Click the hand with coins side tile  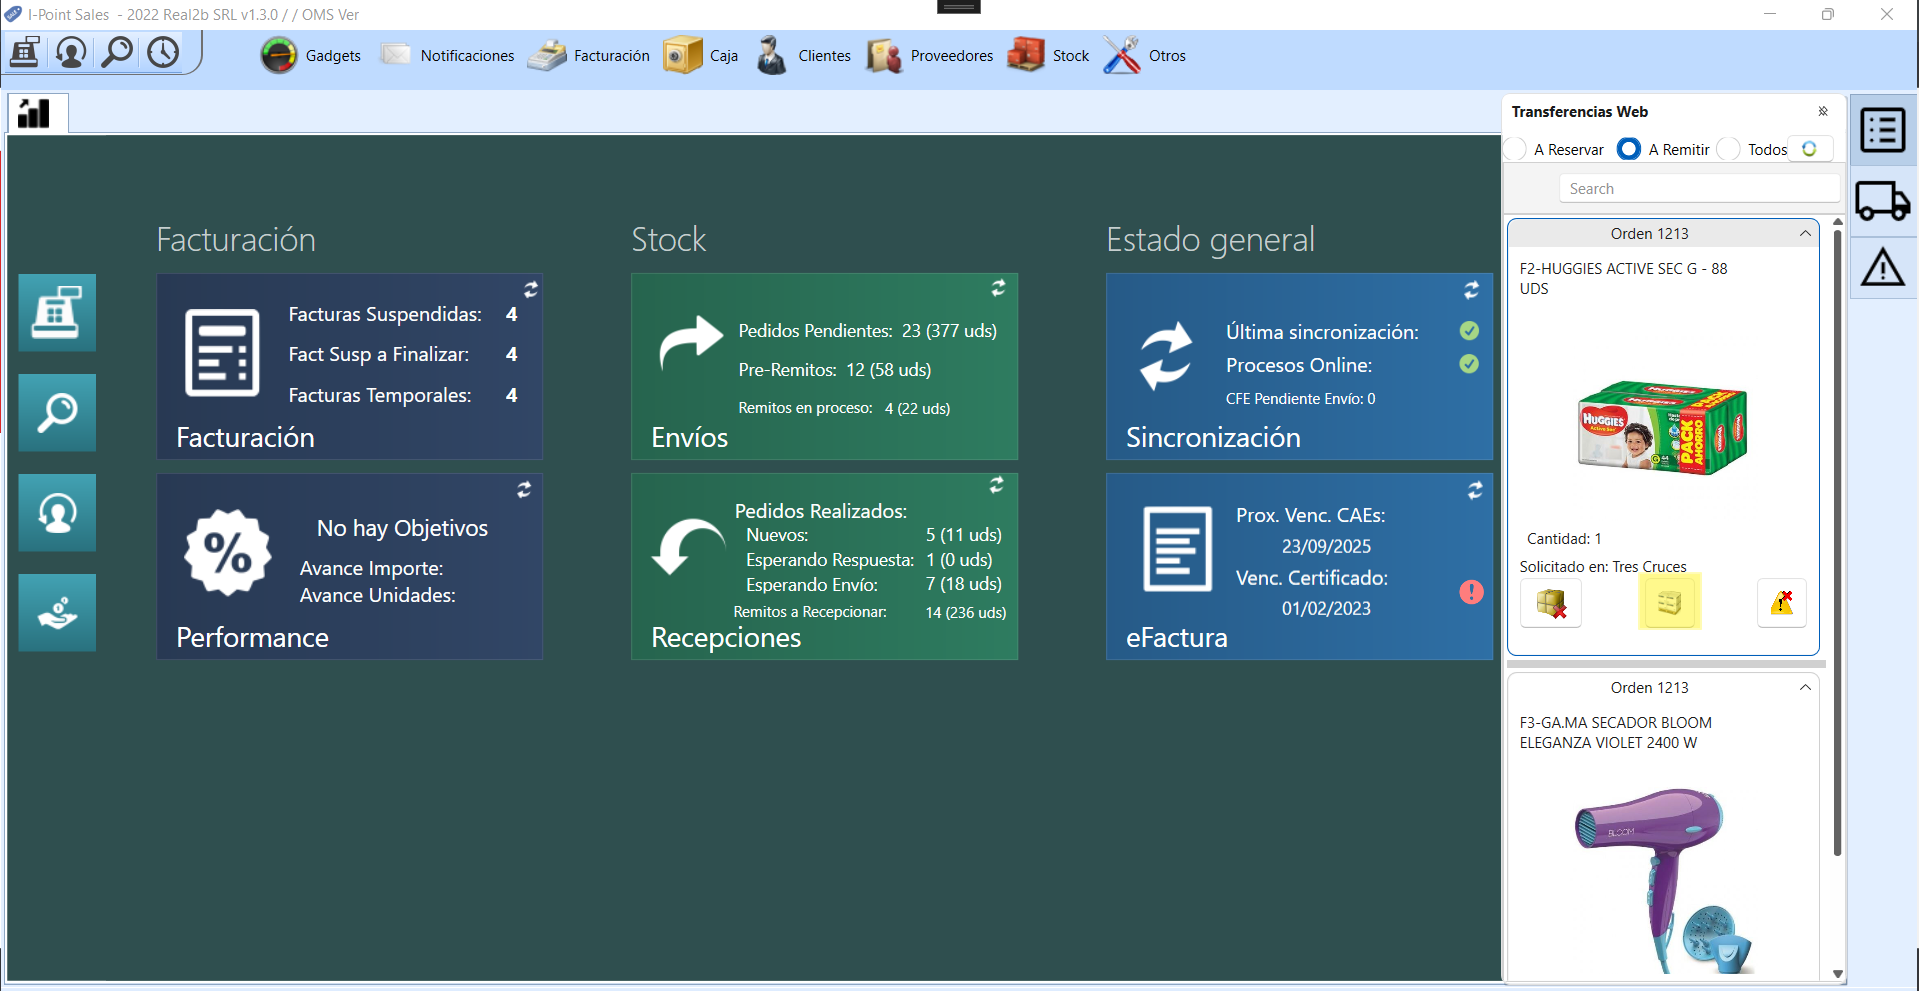coord(57,613)
